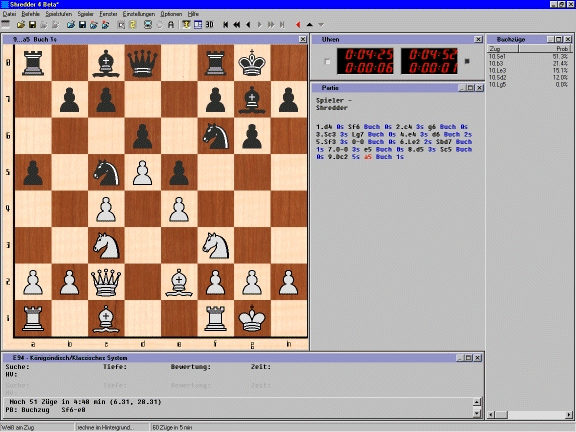Click the red left arrow toolbar icon

[x=298, y=25]
